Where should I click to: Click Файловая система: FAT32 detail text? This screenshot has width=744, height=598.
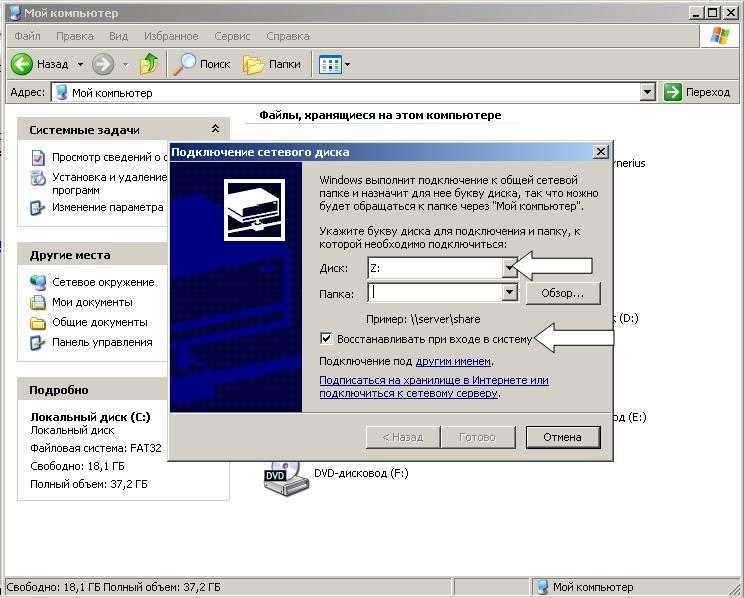pyautogui.click(x=96, y=448)
